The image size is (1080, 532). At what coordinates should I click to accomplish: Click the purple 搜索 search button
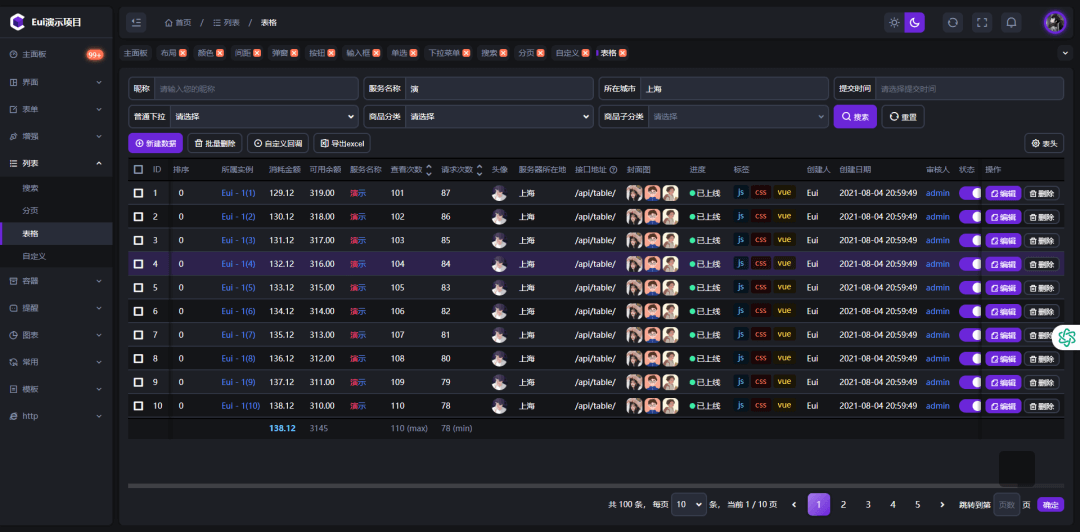tap(855, 116)
